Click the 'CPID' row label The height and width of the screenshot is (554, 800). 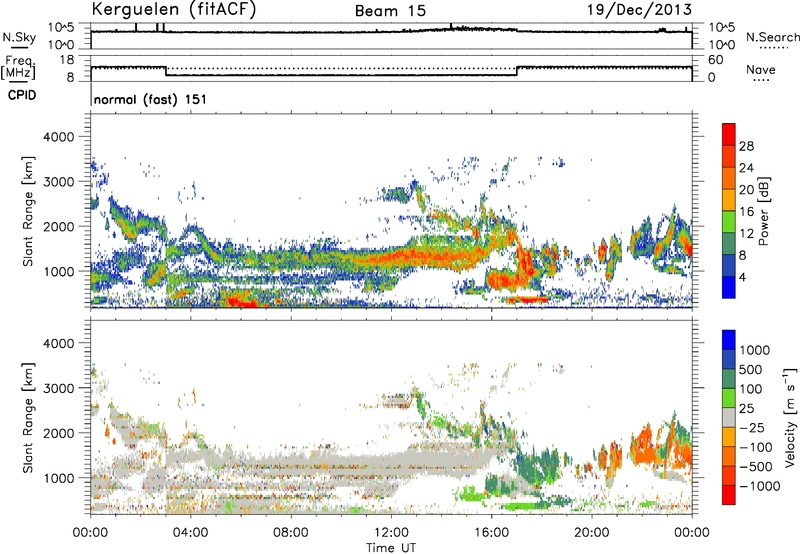22,95
